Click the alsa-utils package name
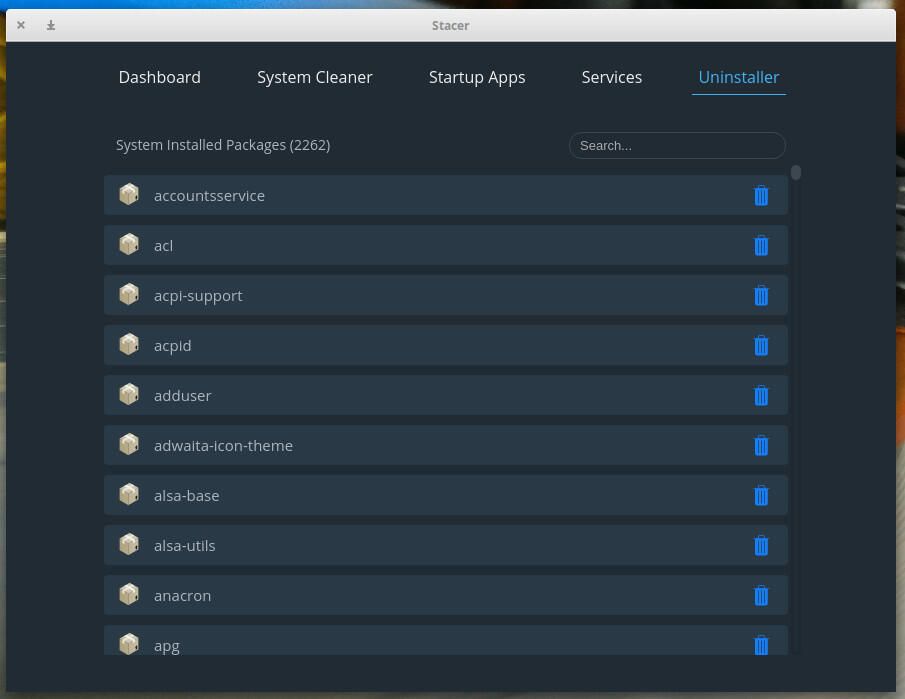905x699 pixels. [x=184, y=546]
